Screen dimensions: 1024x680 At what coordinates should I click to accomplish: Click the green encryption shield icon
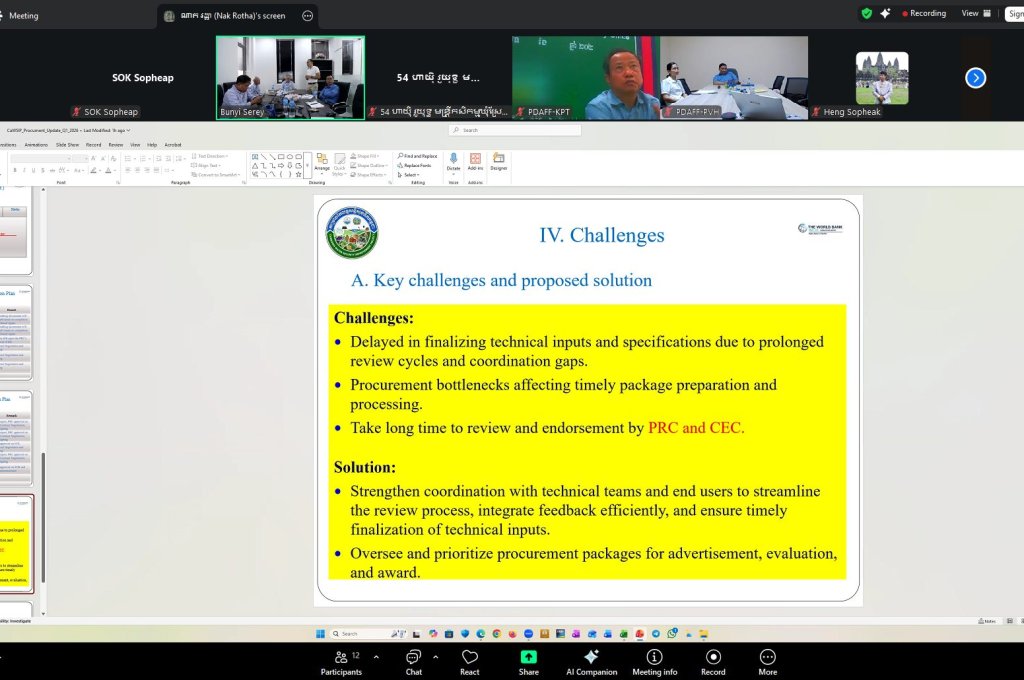[x=866, y=13]
